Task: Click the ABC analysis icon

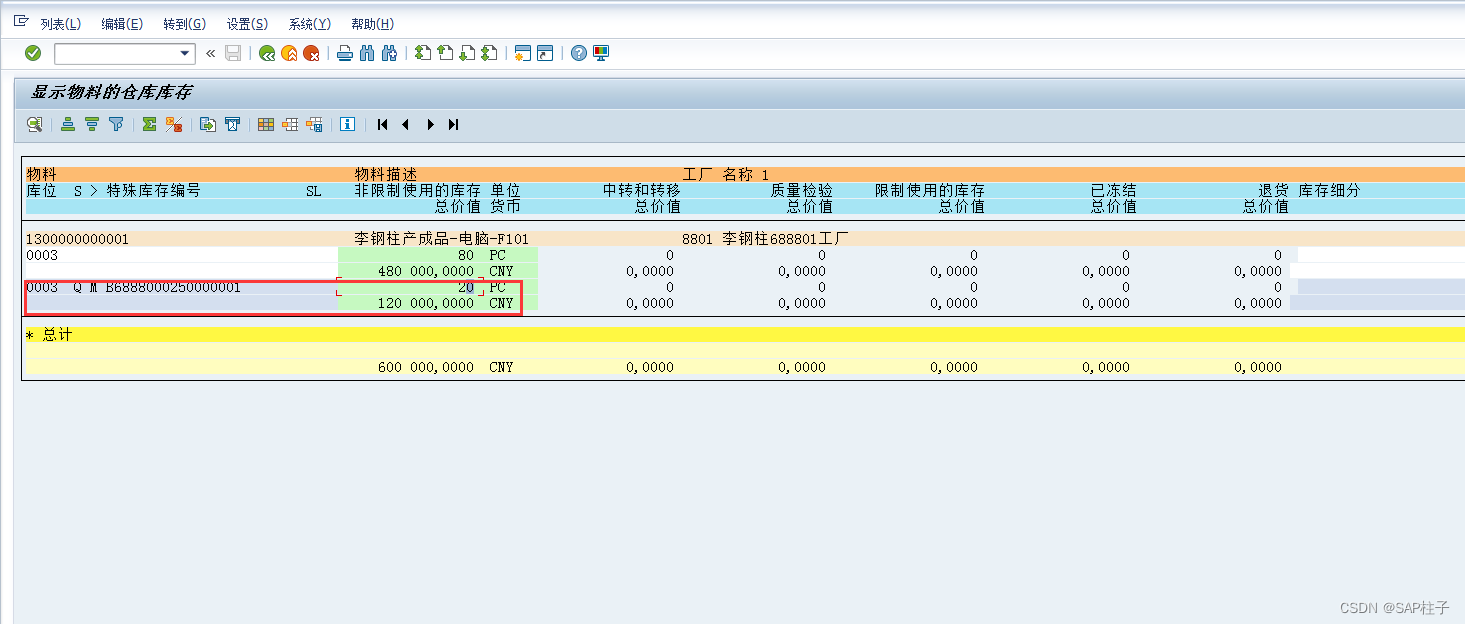Action: pos(232,124)
